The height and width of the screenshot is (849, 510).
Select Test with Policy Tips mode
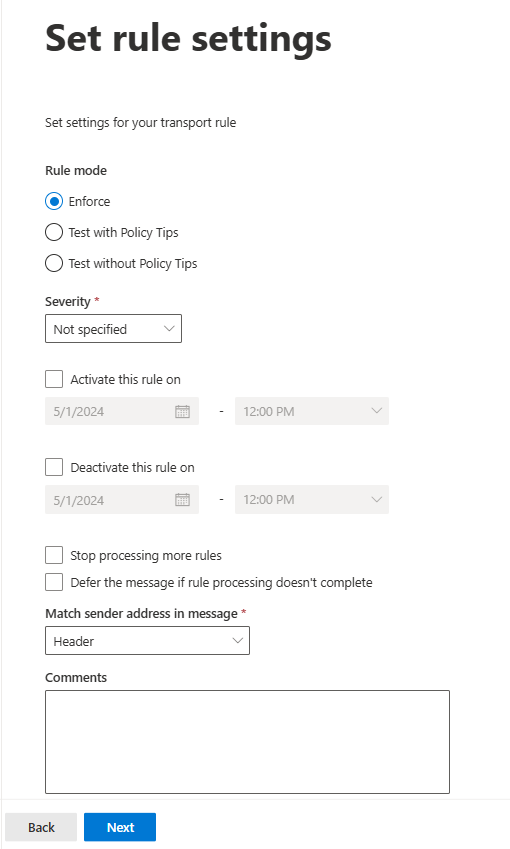tap(54, 232)
